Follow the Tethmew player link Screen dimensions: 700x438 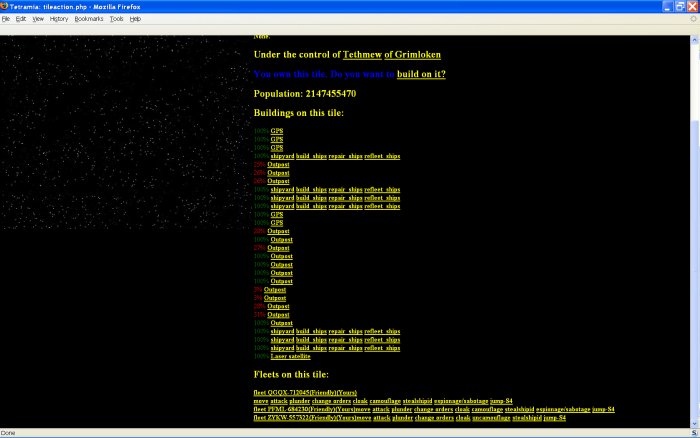(362, 54)
